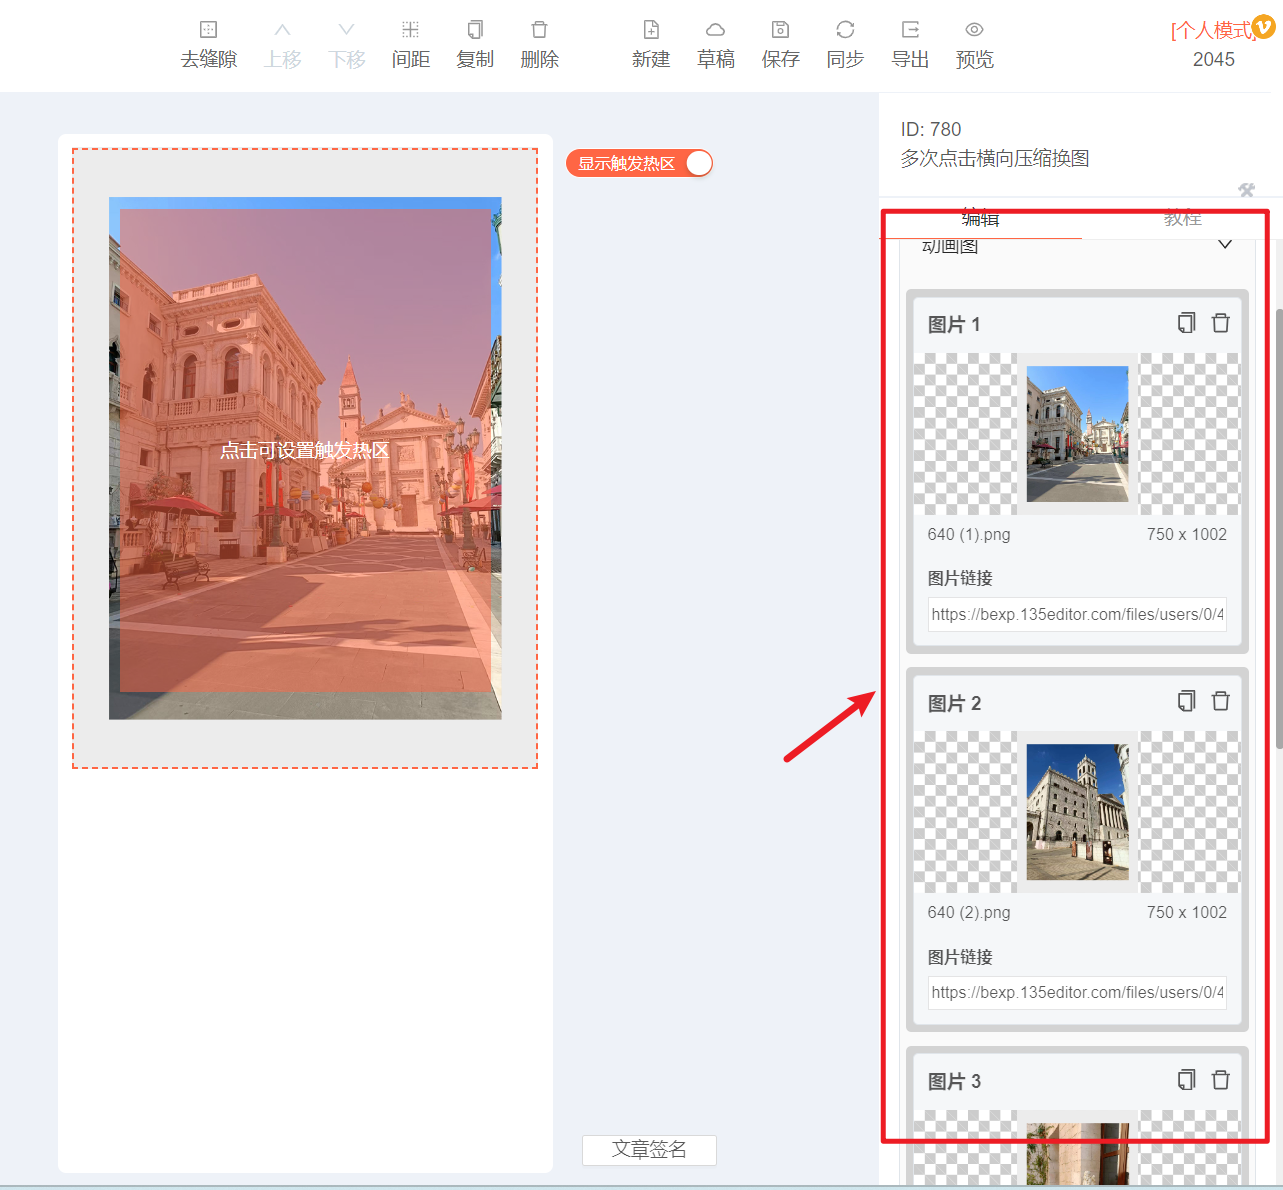Copy 图片 1 card using its copy icon
The image size is (1283, 1190).
[1186, 323]
